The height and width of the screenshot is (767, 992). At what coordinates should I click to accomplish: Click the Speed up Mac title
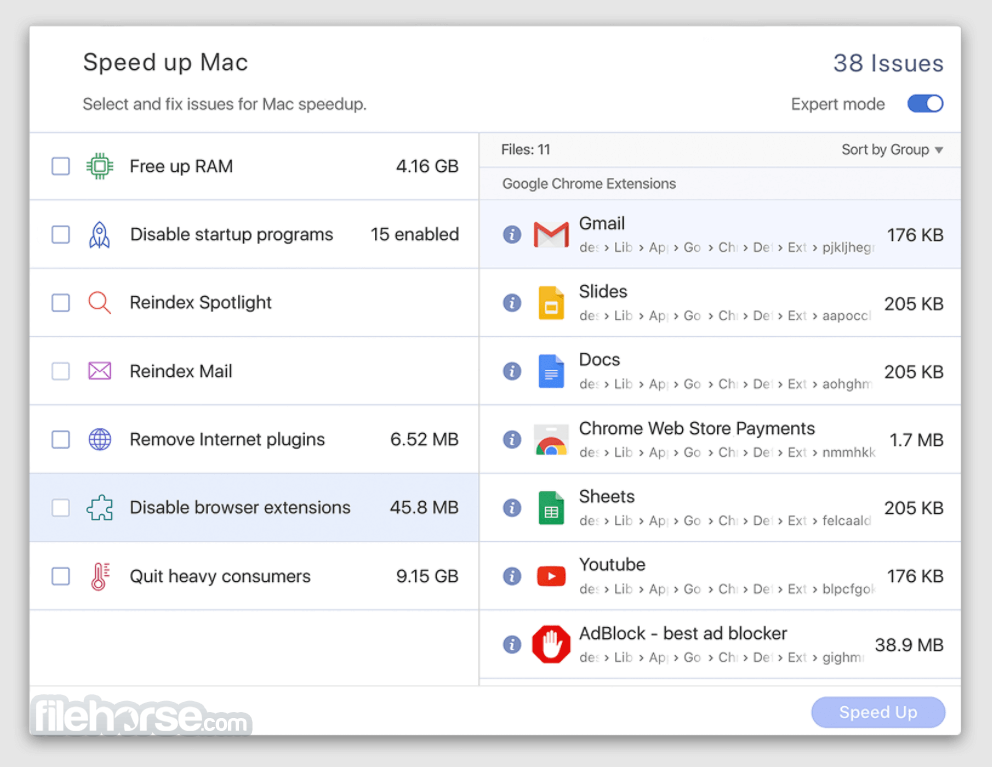click(166, 63)
